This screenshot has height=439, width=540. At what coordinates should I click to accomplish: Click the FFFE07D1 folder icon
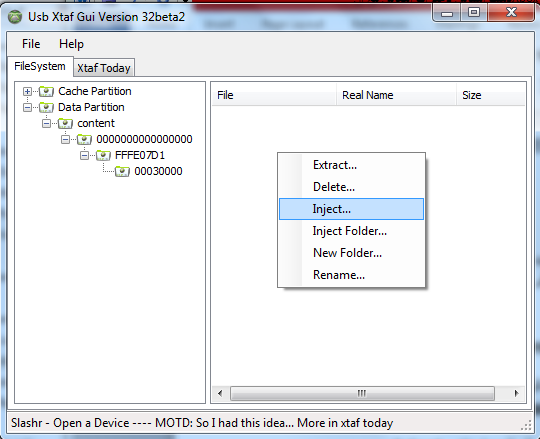pos(103,155)
